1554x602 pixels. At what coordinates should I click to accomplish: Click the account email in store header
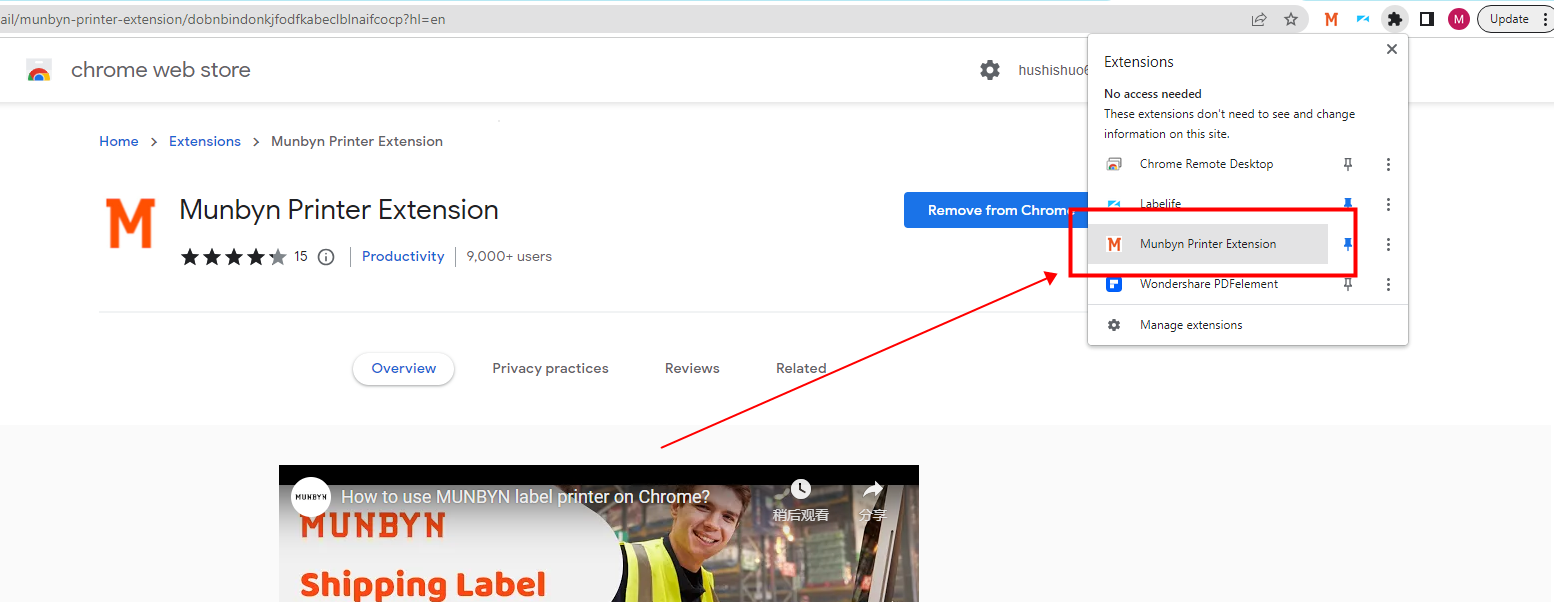(x=1052, y=70)
